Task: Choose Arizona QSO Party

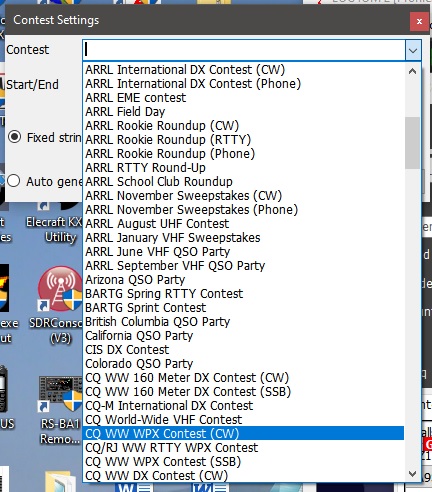Action: (x=243, y=280)
